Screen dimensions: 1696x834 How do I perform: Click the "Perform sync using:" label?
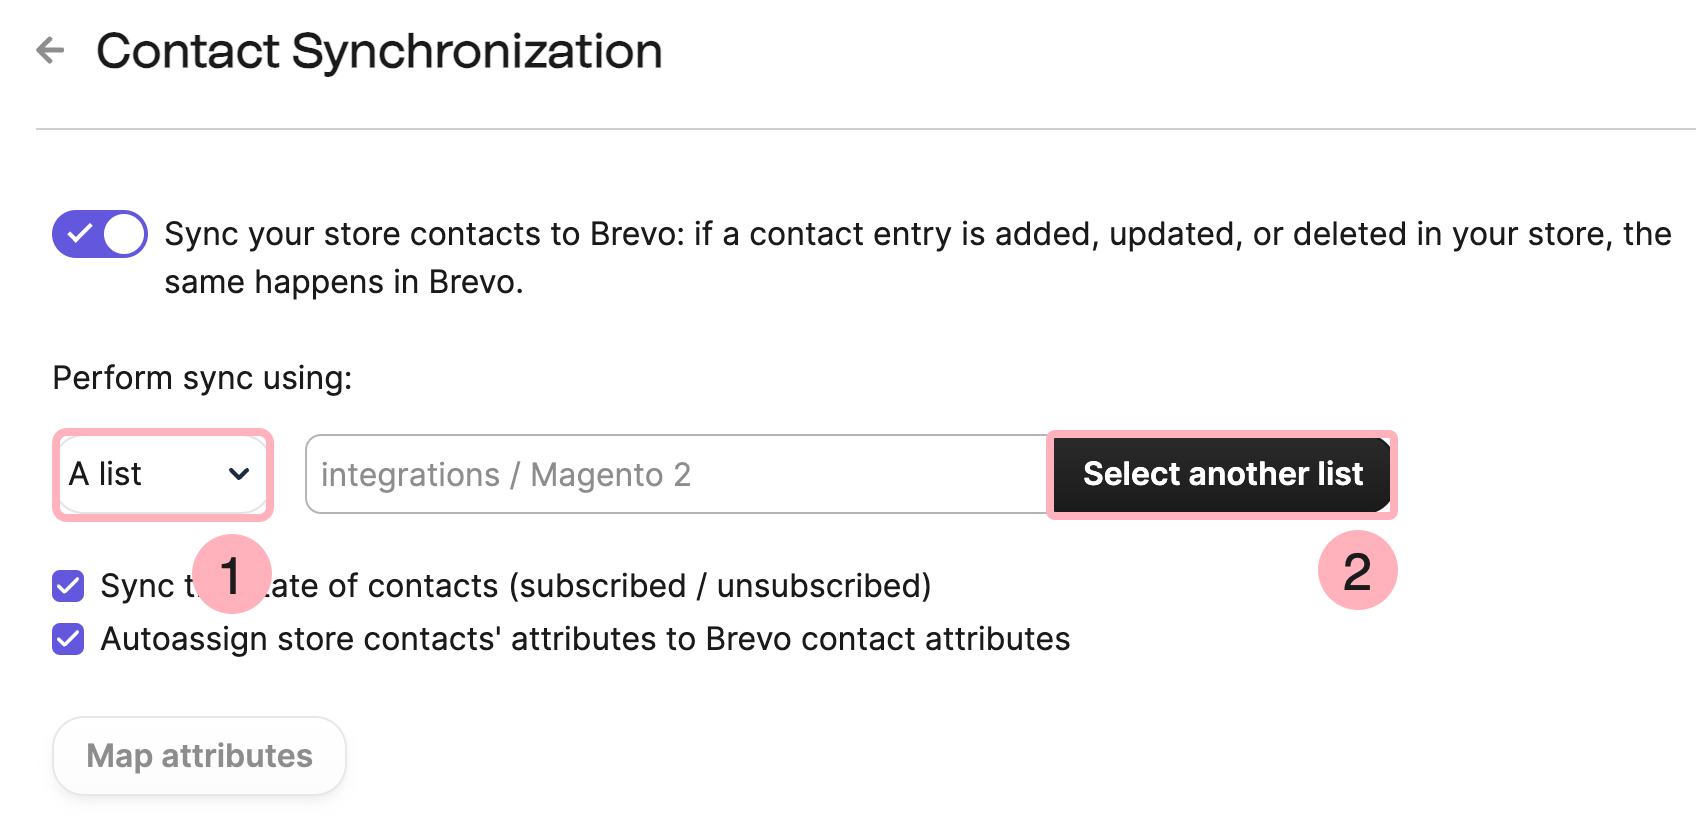202,378
